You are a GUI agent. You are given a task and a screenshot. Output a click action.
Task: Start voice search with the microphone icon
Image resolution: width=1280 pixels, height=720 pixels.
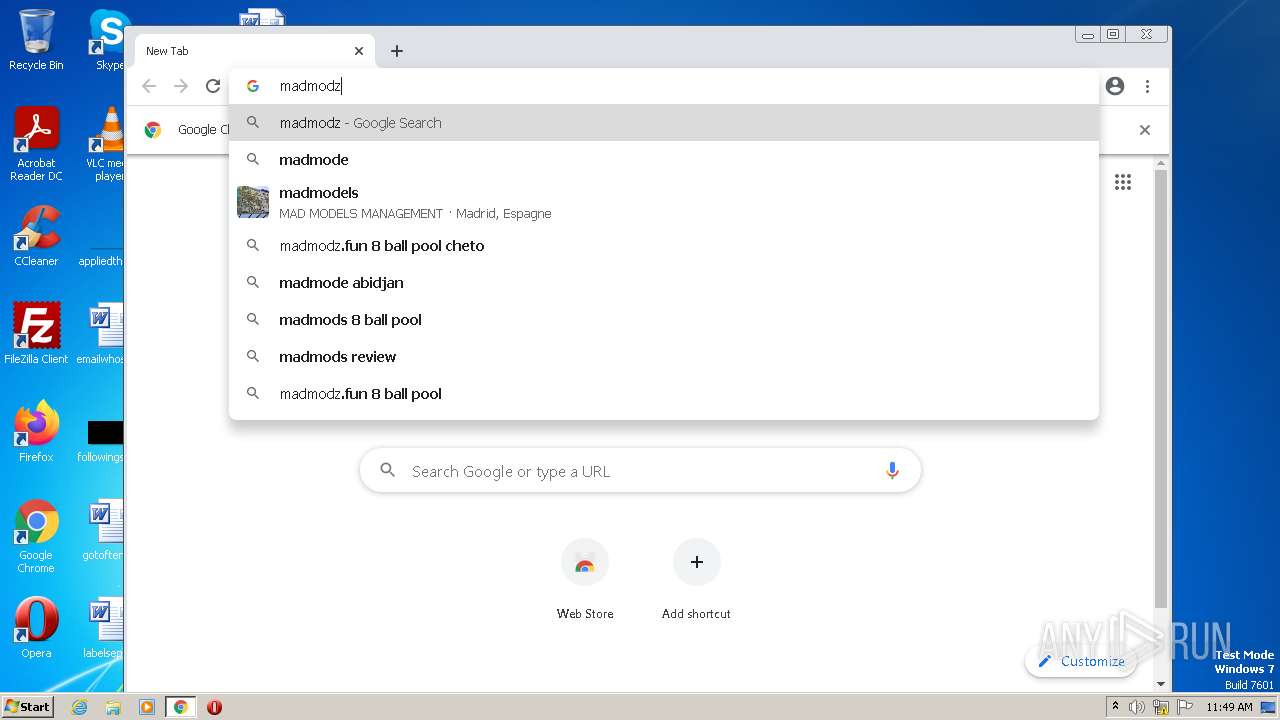tap(892, 471)
